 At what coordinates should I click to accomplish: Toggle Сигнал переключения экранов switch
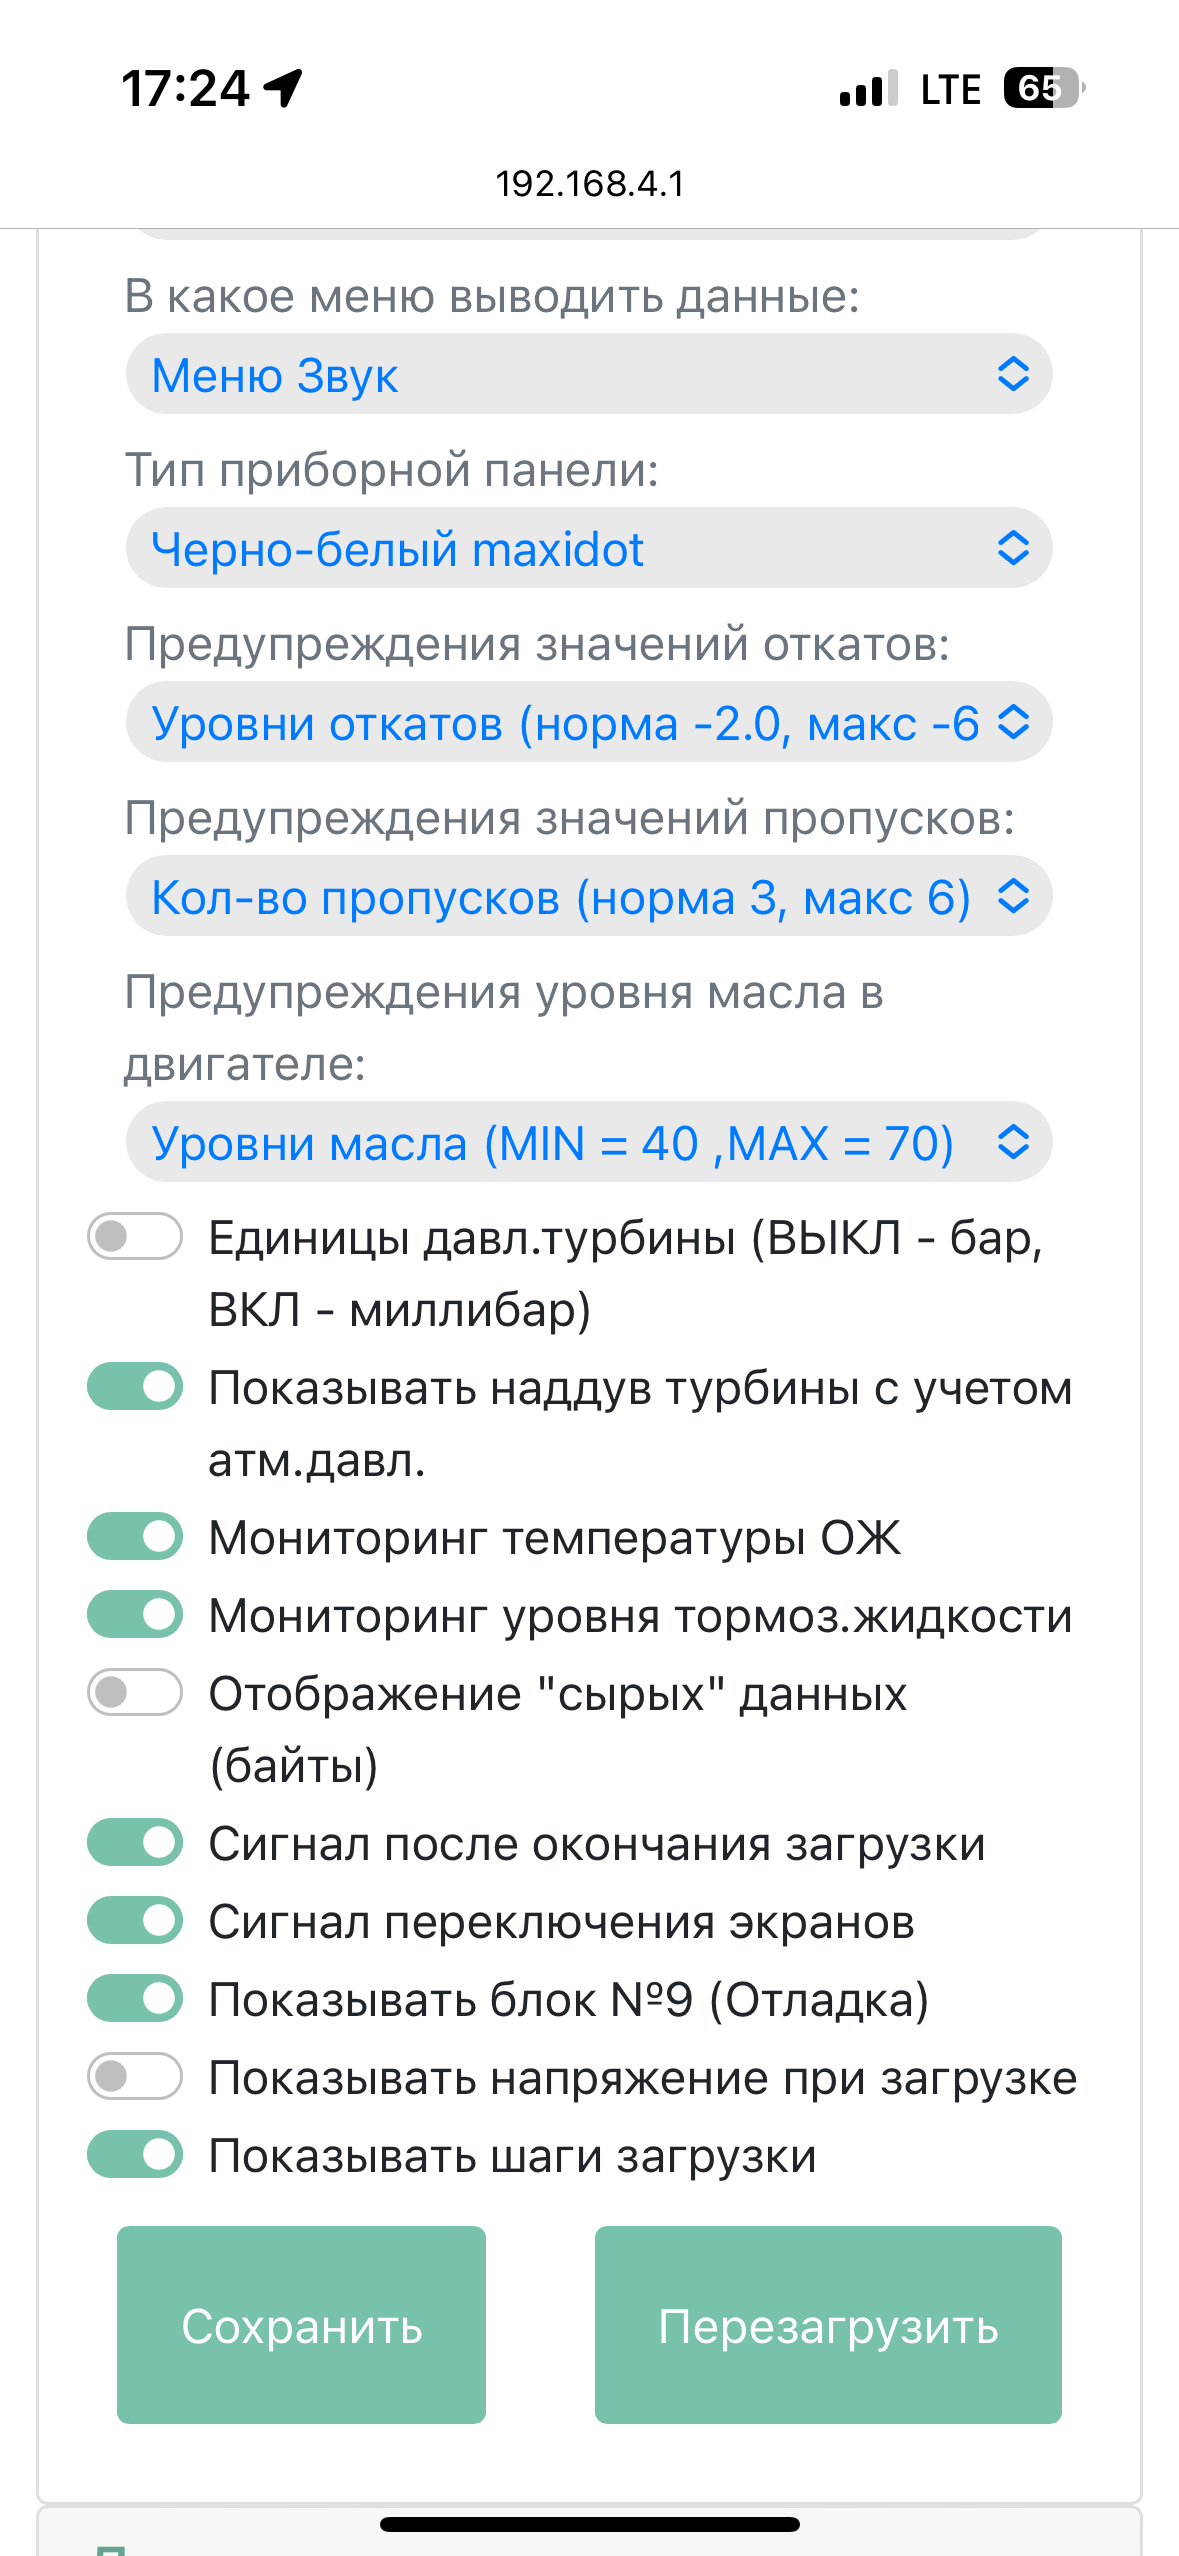(135, 1921)
